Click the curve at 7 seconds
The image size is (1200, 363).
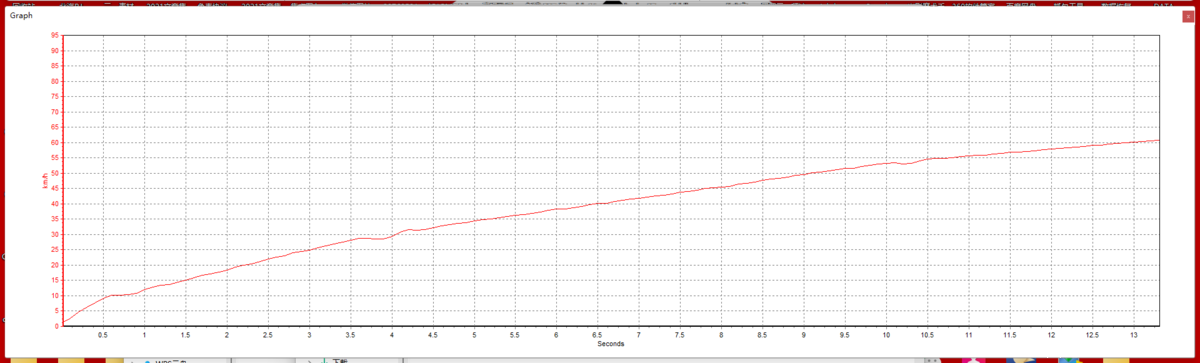[639, 198]
